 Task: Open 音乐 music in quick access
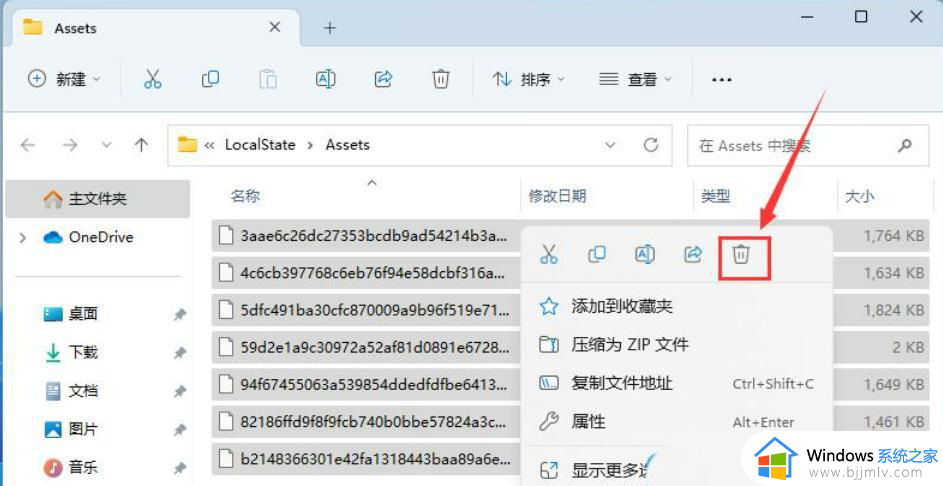pos(71,467)
